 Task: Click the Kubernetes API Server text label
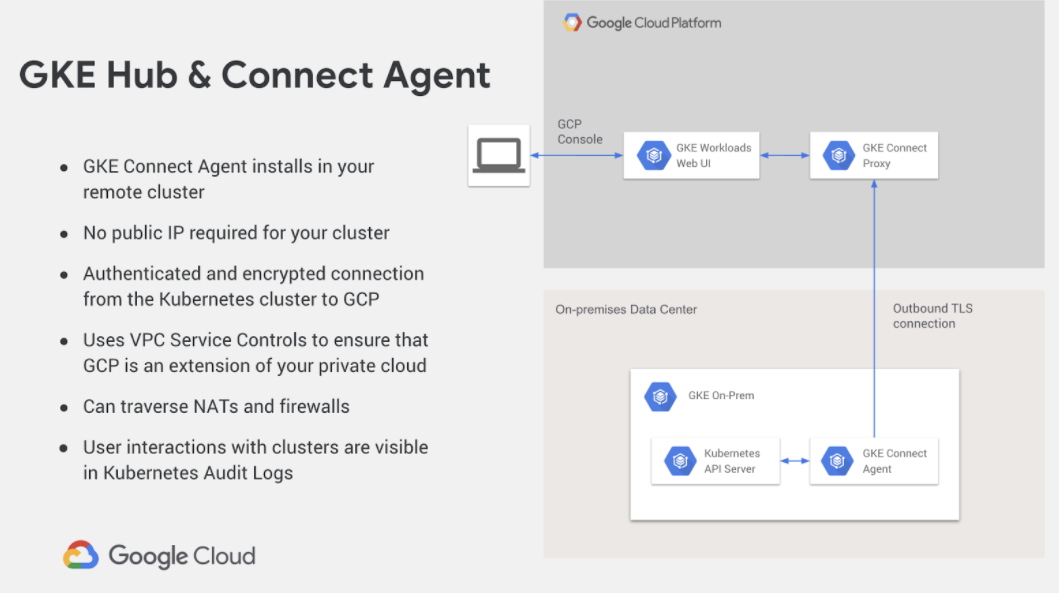tap(731, 461)
